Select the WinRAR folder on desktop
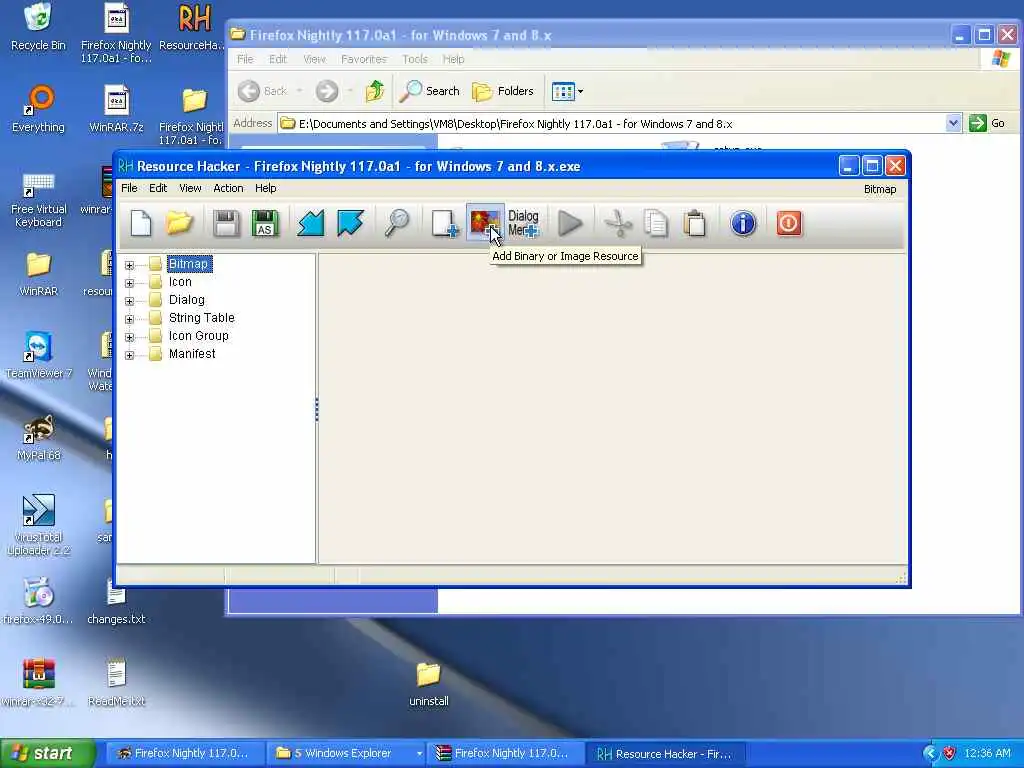The height and width of the screenshot is (768, 1024). tap(38, 274)
